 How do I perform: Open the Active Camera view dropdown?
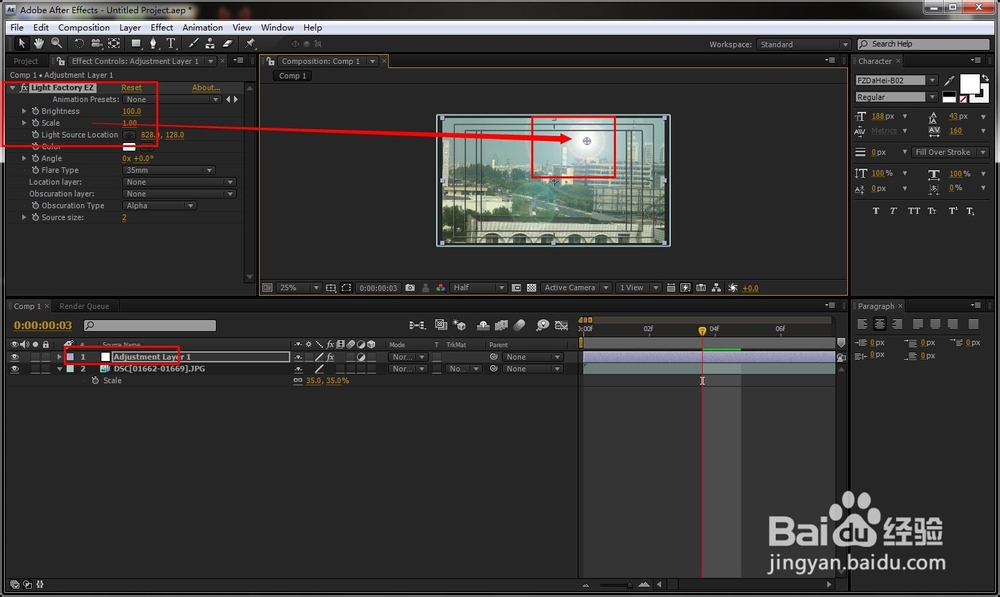(576, 288)
